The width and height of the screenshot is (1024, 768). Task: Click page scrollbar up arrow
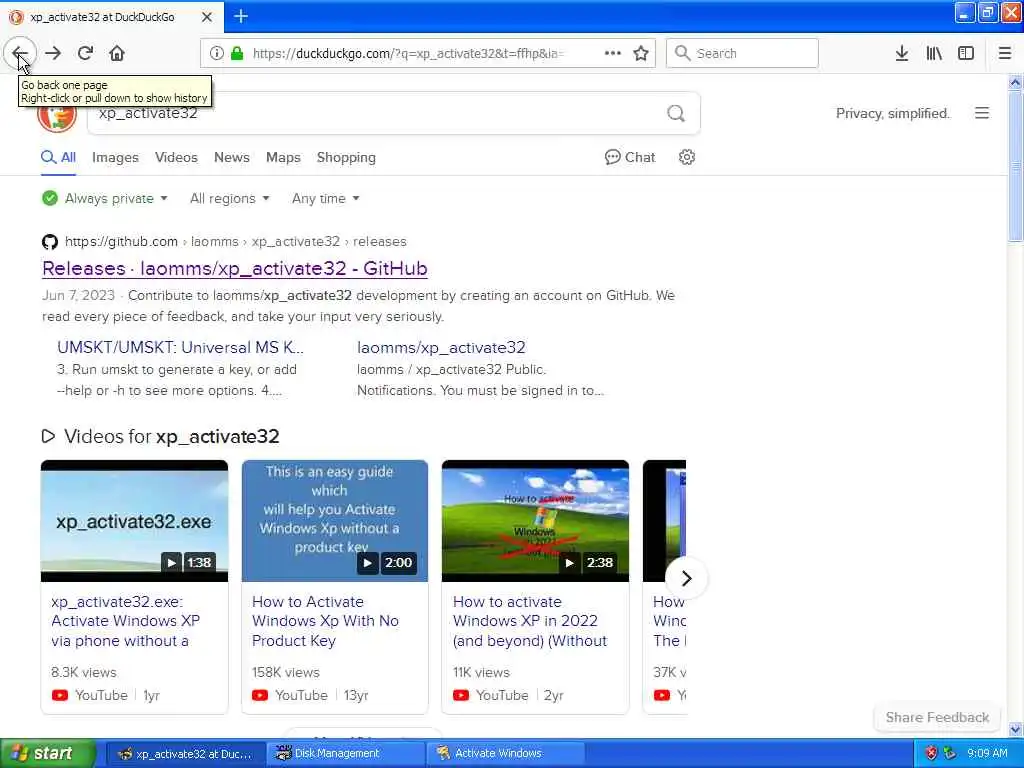[1015, 82]
